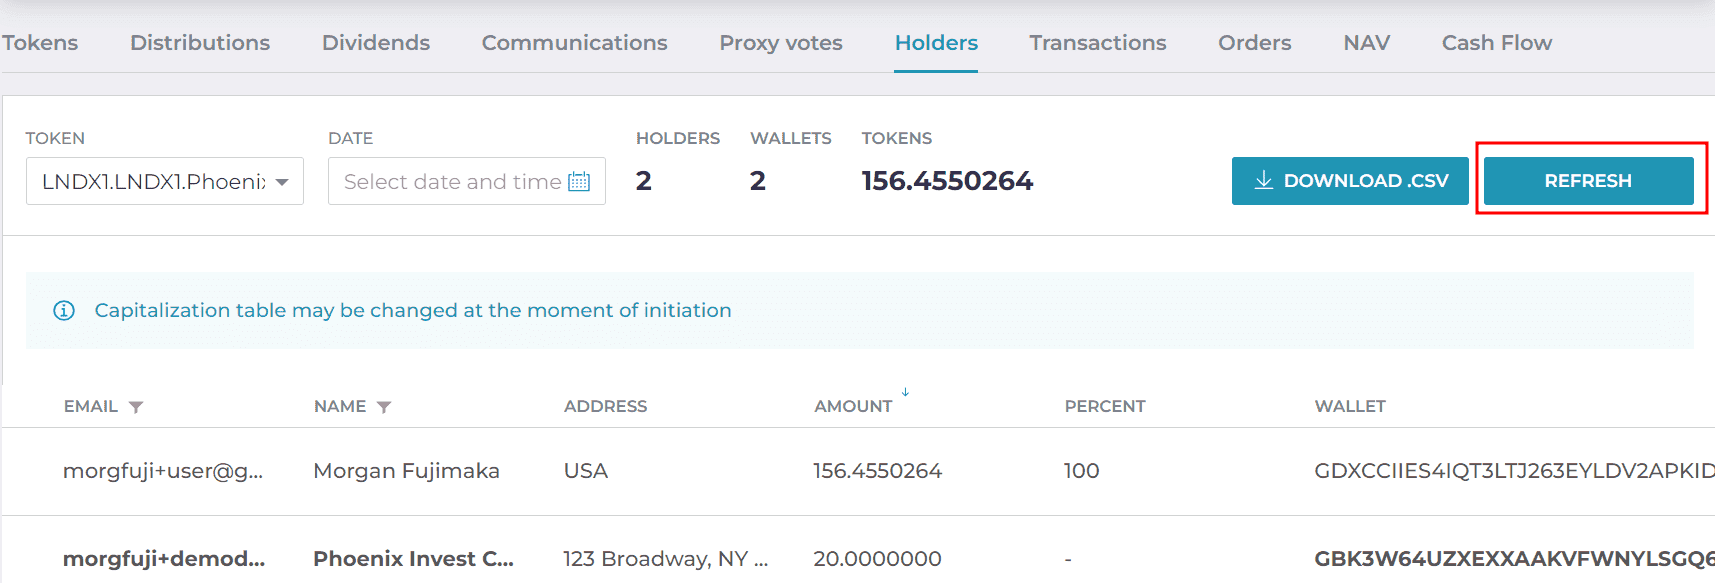Toggle the Amount column sort arrow
This screenshot has width=1715, height=583.
click(x=905, y=392)
